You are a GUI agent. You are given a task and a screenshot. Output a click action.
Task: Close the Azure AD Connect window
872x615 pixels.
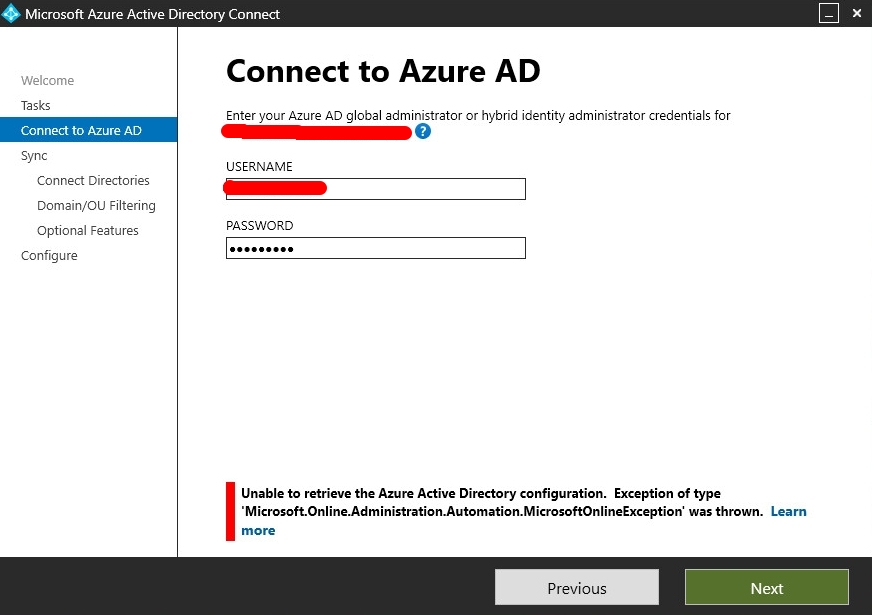pos(857,13)
